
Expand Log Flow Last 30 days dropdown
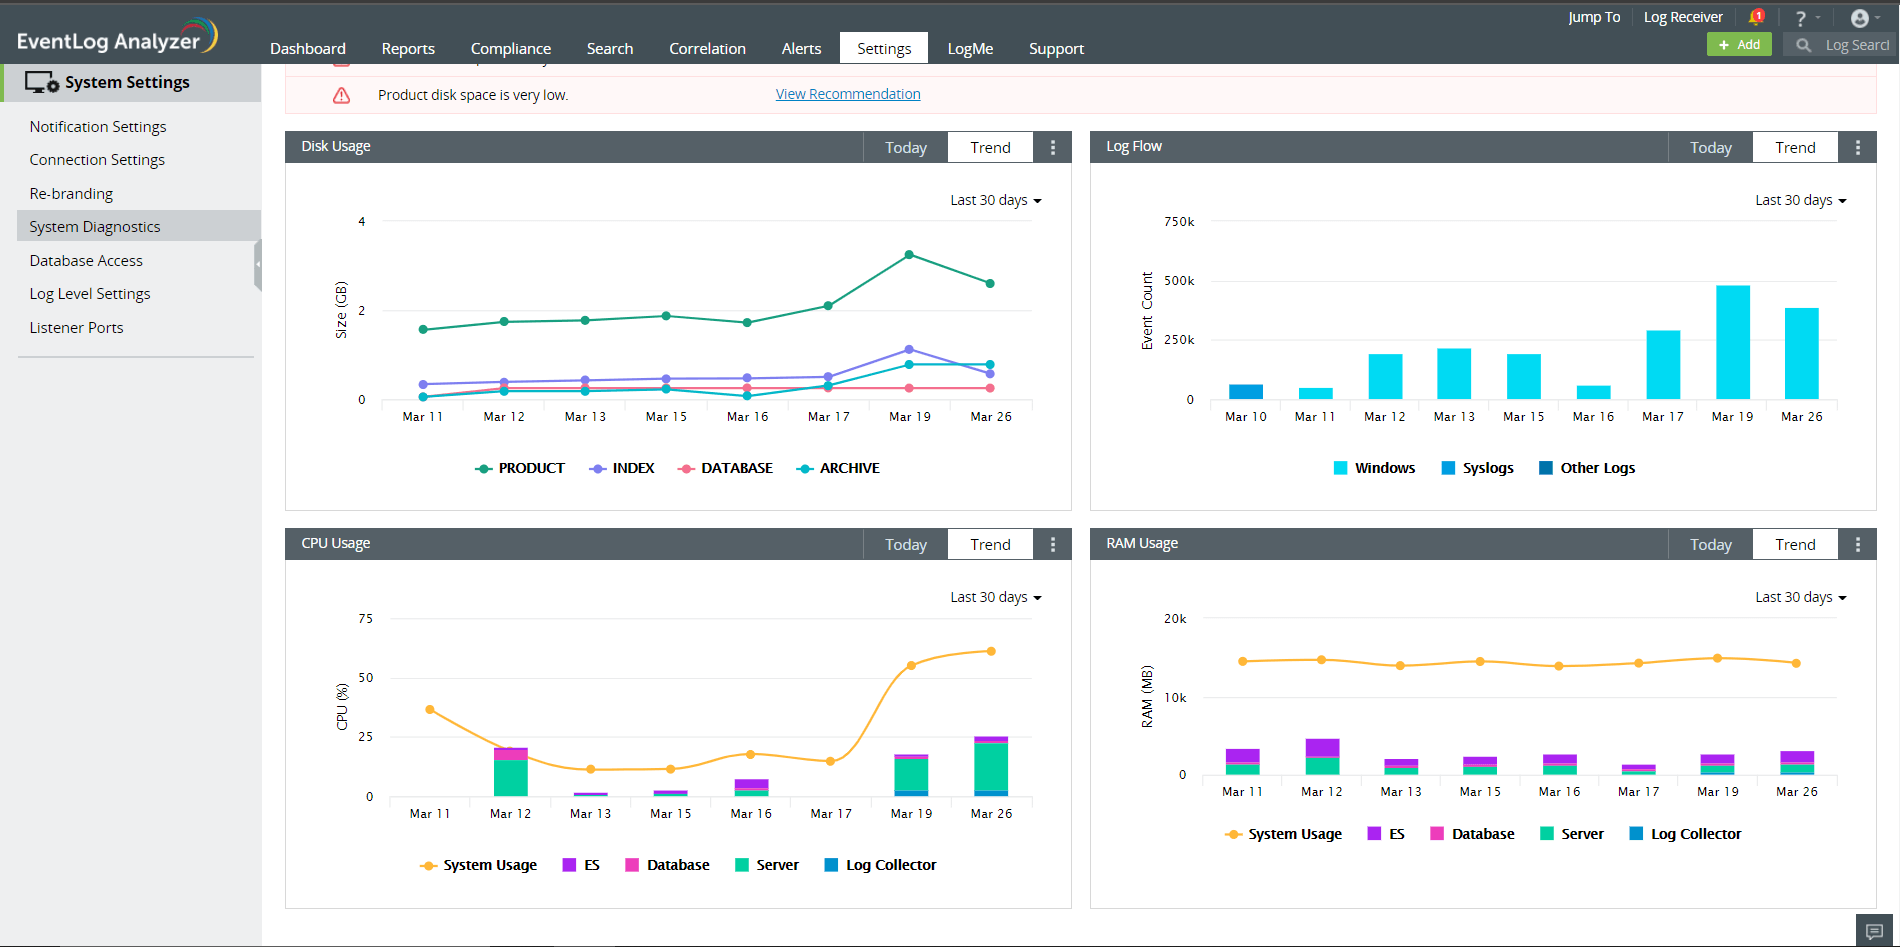[1800, 200]
